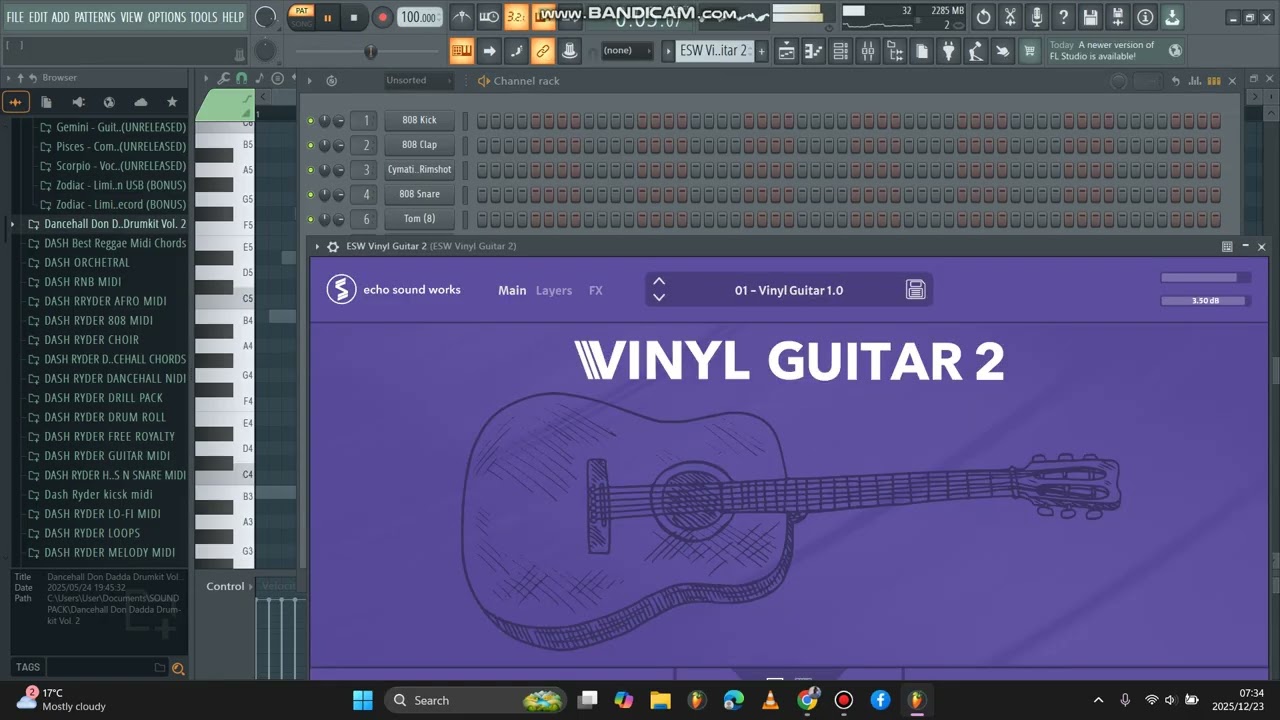The height and width of the screenshot is (720, 1280).
Task: Show the Channel rack toolbar icon
Action: pos(841,51)
